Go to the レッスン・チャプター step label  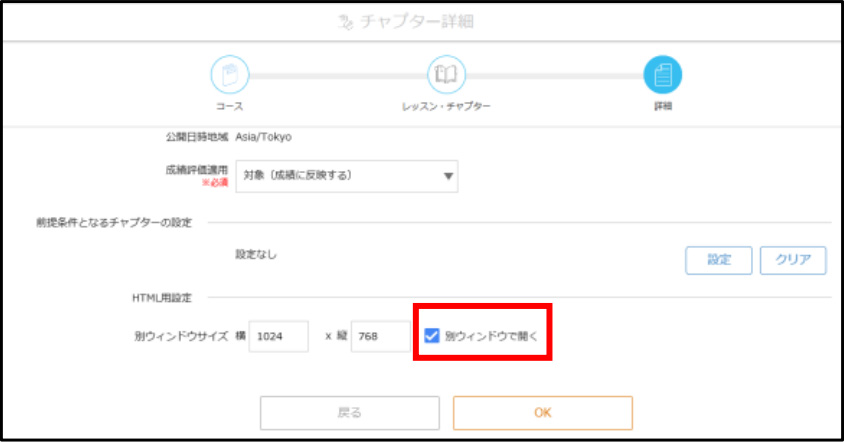click(x=446, y=106)
